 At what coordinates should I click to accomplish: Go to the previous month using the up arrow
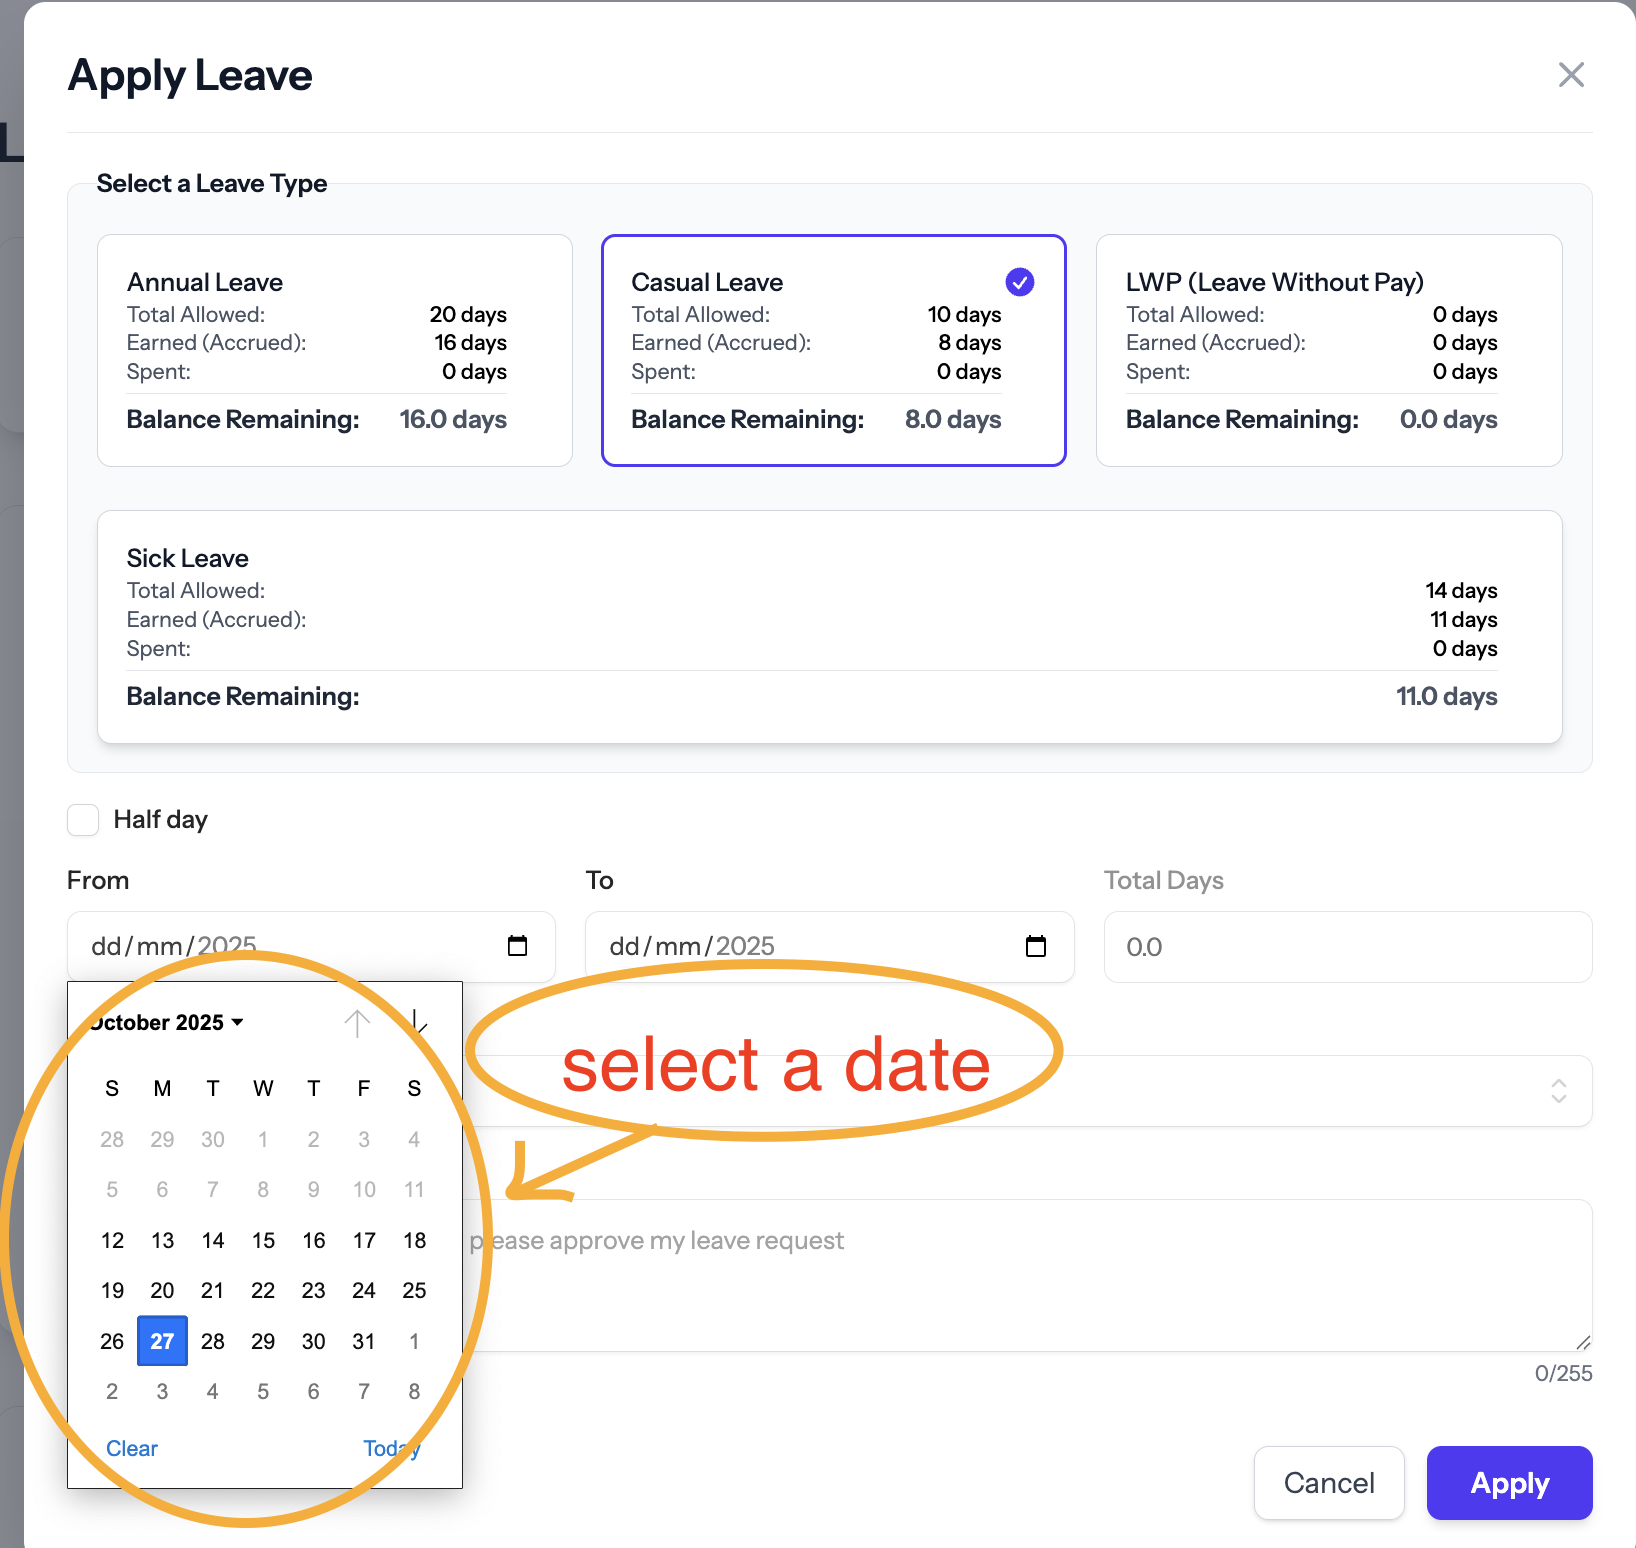[357, 1023]
